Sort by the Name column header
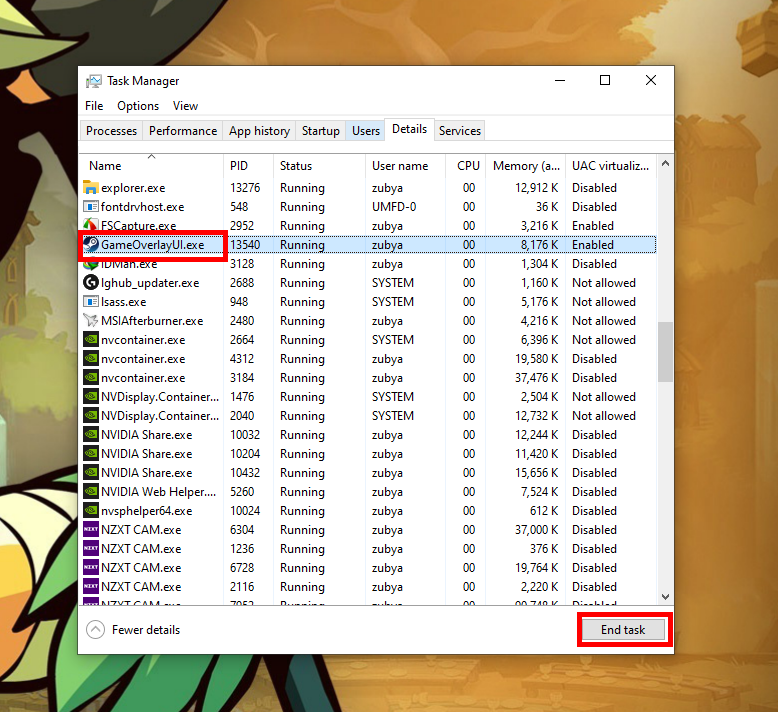The image size is (778, 712). click(151, 165)
